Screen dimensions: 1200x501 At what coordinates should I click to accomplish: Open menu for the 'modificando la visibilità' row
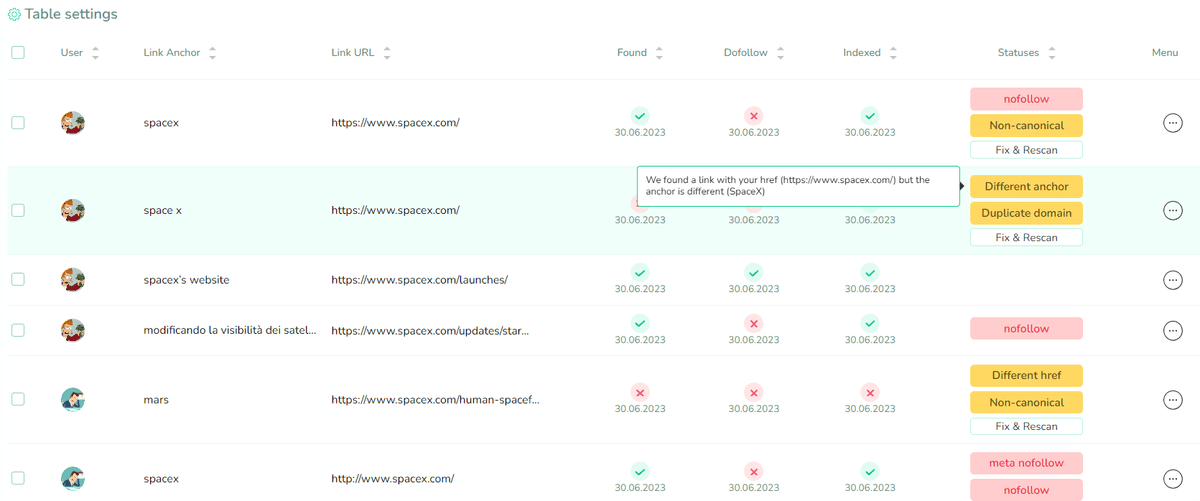pos(1173,330)
